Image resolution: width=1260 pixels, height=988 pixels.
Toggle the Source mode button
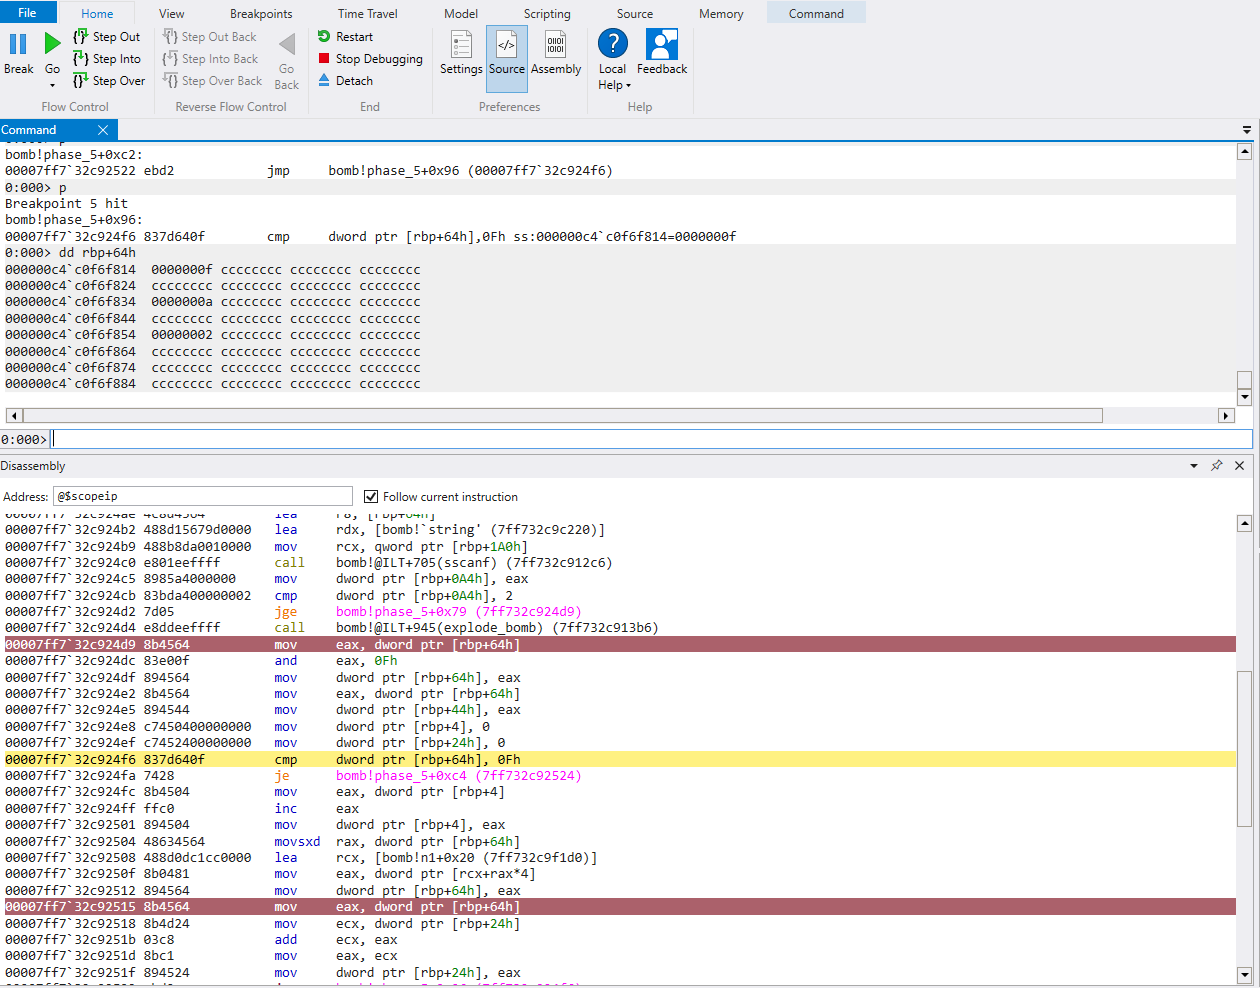point(506,52)
